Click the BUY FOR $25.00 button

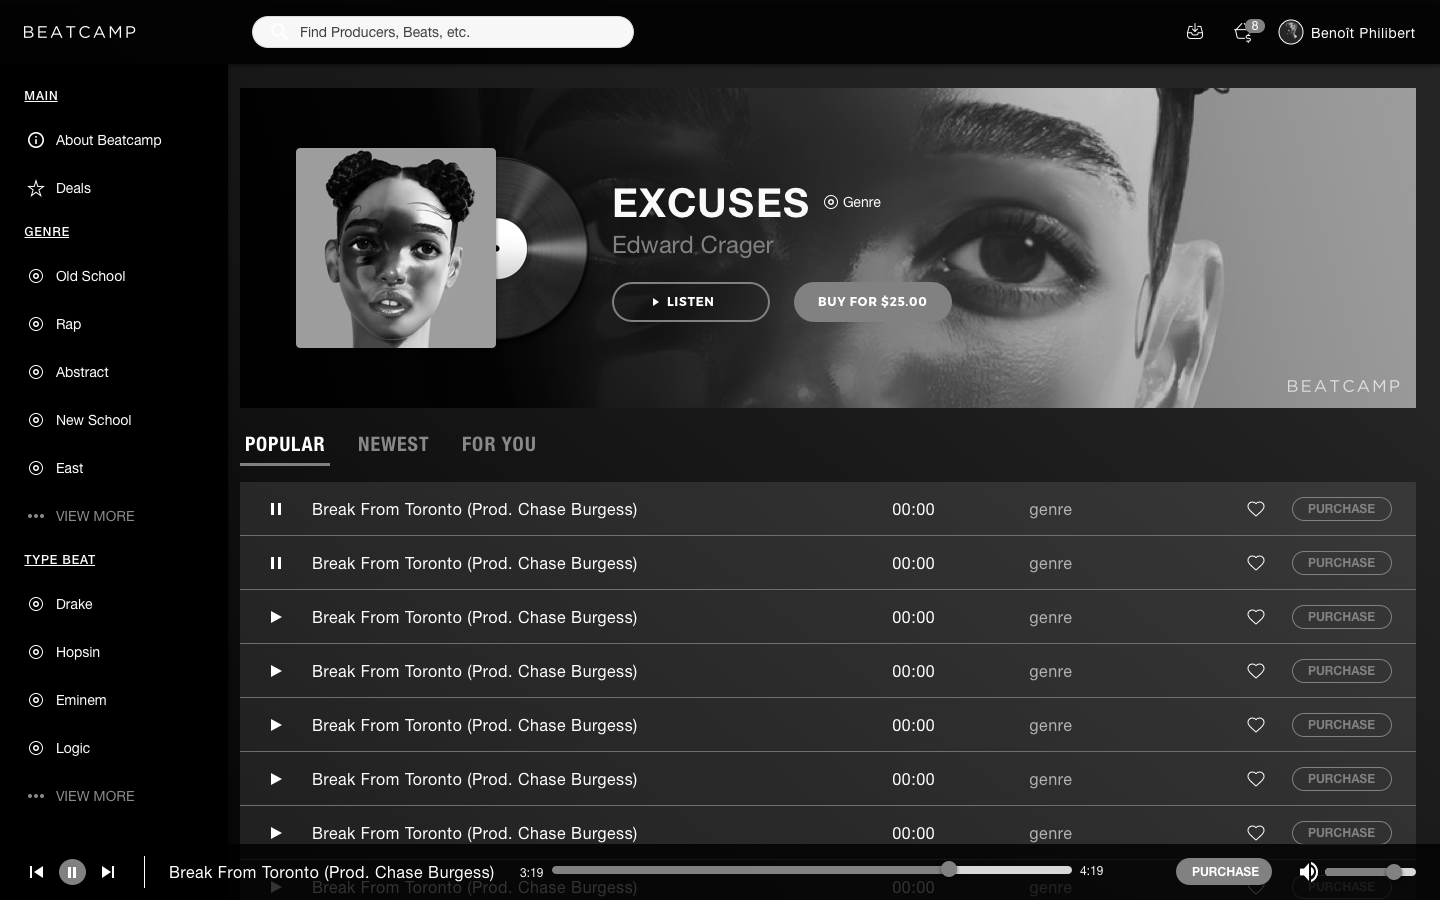(x=873, y=302)
